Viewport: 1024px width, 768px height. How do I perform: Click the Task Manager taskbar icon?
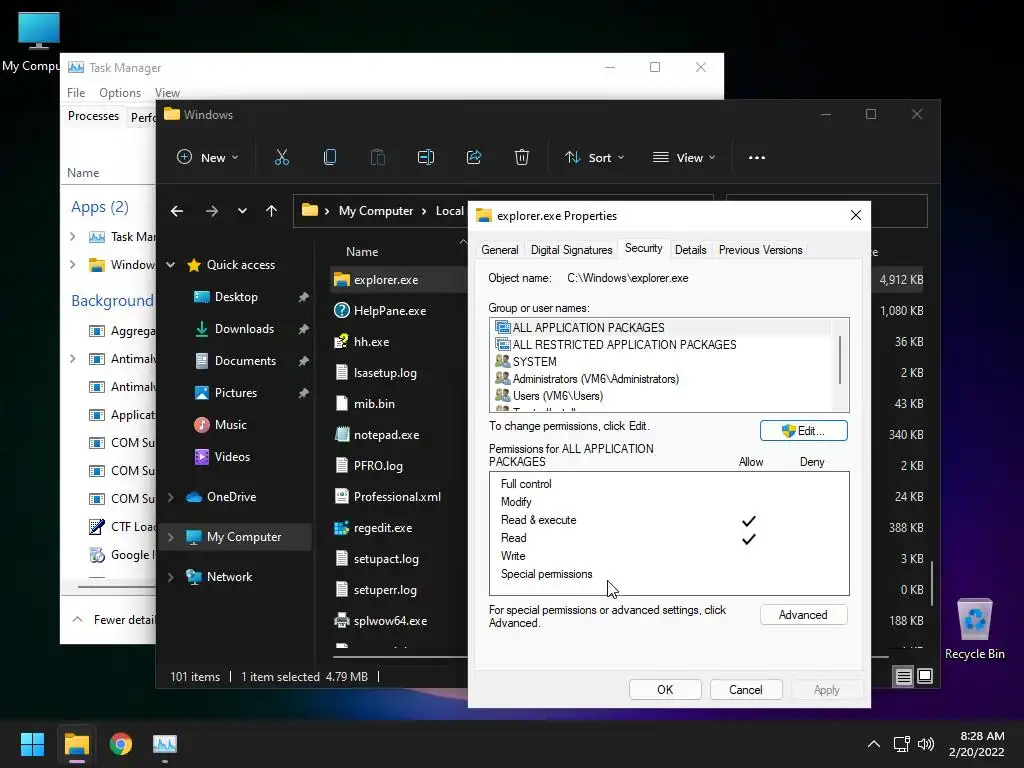click(x=165, y=744)
